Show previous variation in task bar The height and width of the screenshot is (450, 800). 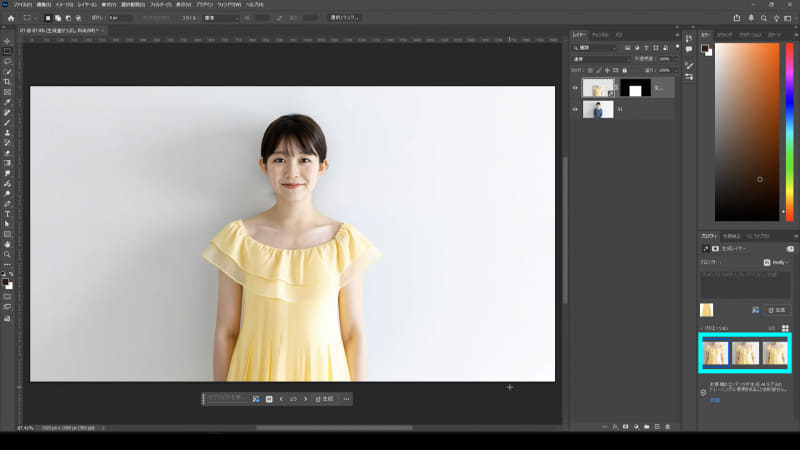click(281, 399)
